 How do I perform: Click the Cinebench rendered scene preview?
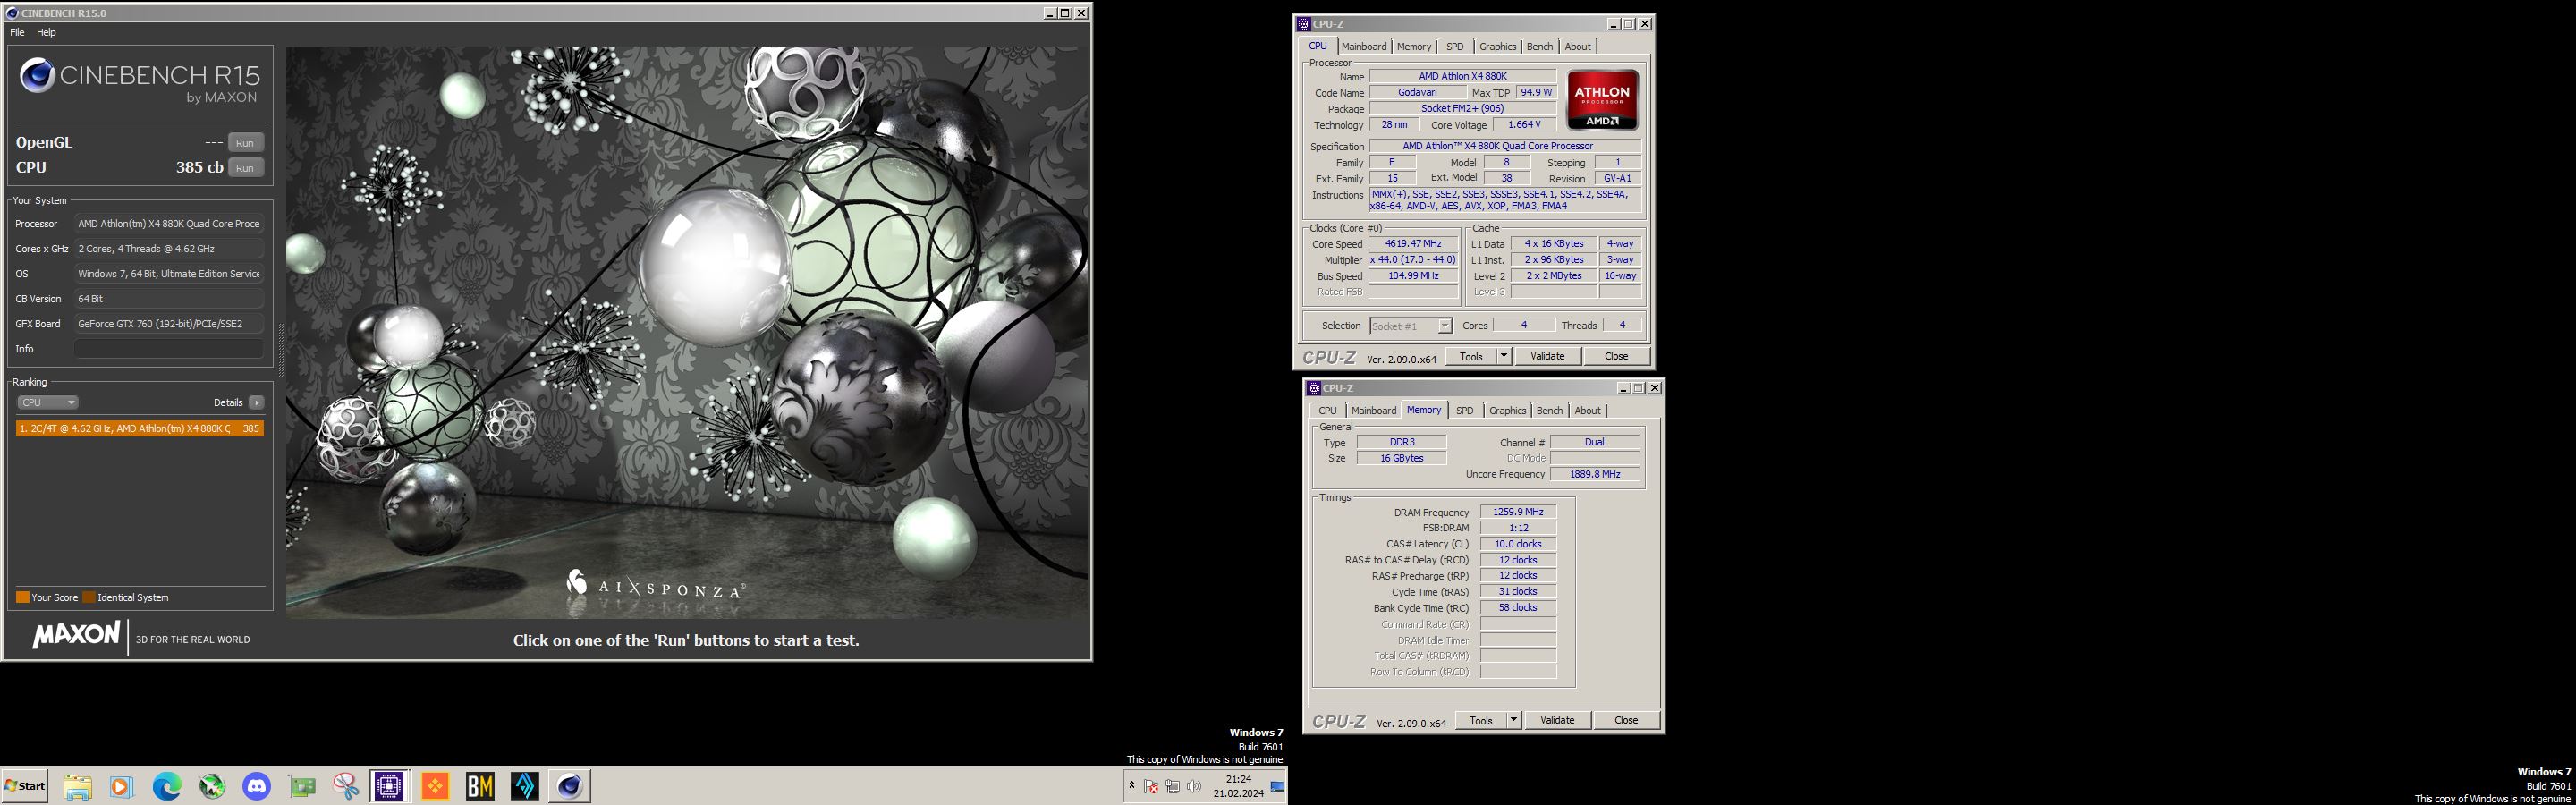coord(687,332)
